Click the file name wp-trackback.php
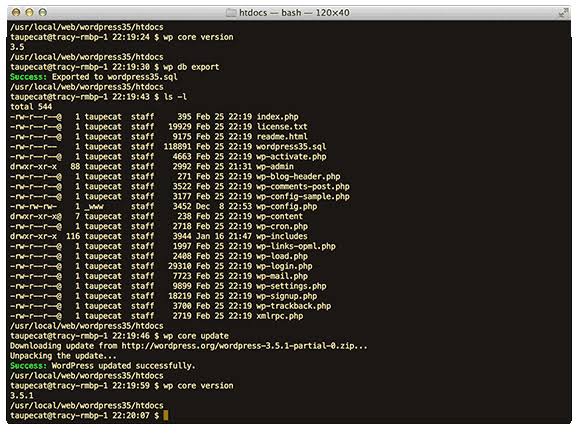 point(294,306)
